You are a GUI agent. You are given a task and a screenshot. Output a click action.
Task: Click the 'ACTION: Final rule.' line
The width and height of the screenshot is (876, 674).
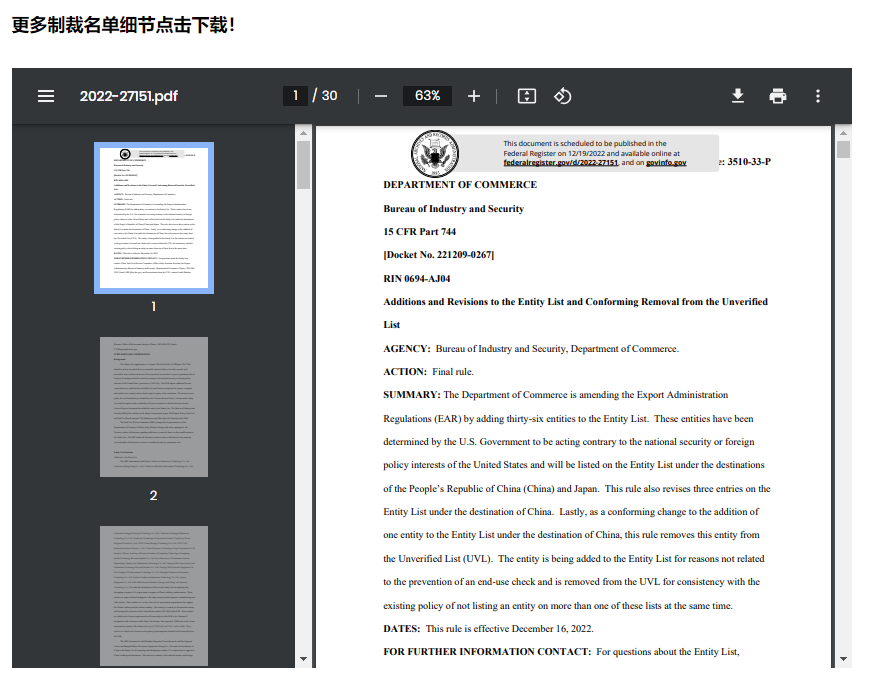[429, 372]
